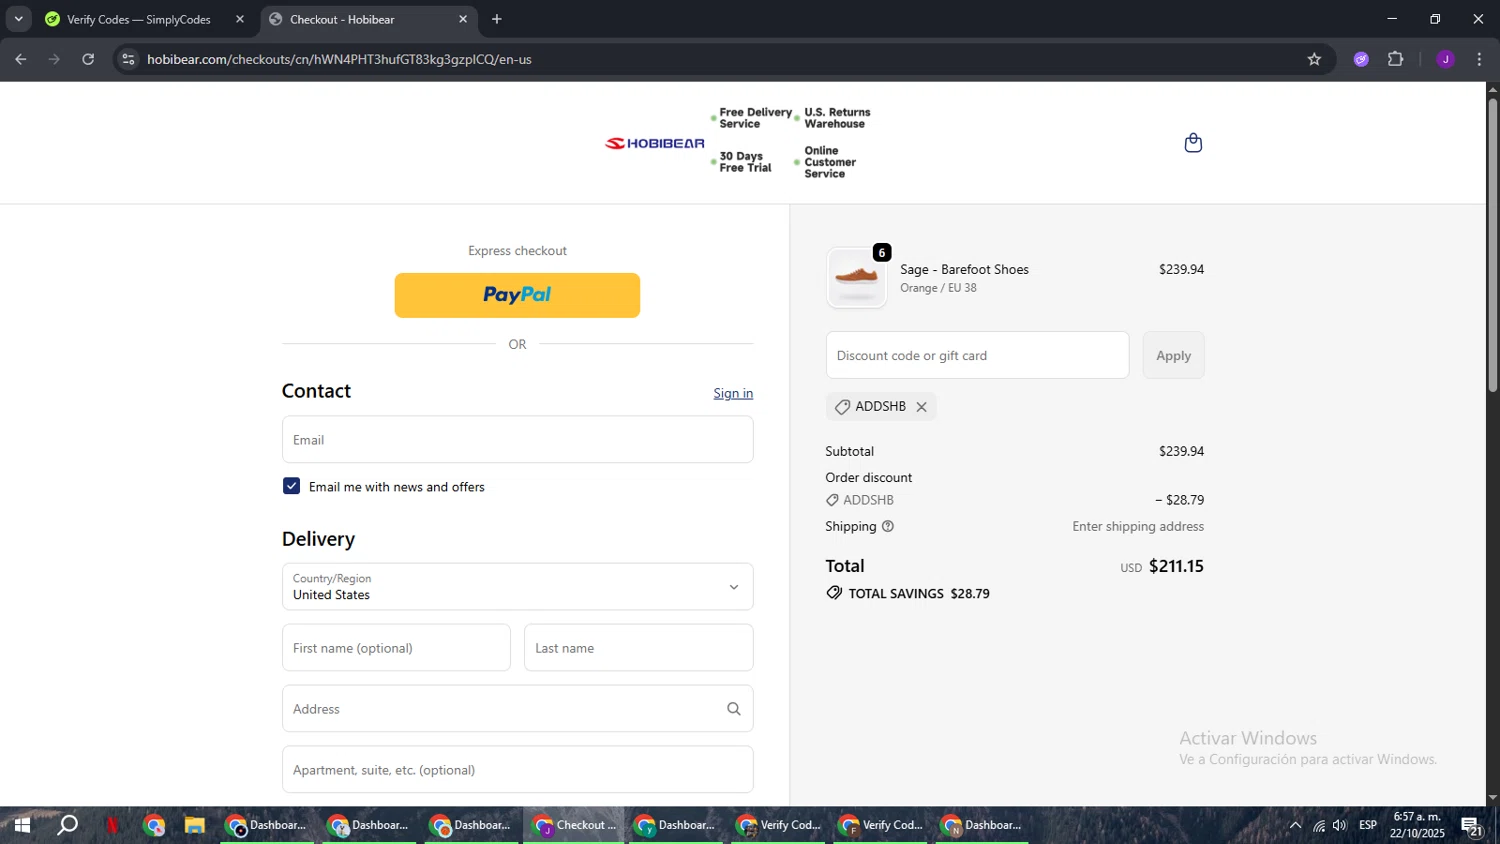Open the first Verify Cod... taskbar window
Image resolution: width=1500 pixels, height=844 pixels.
click(x=778, y=825)
